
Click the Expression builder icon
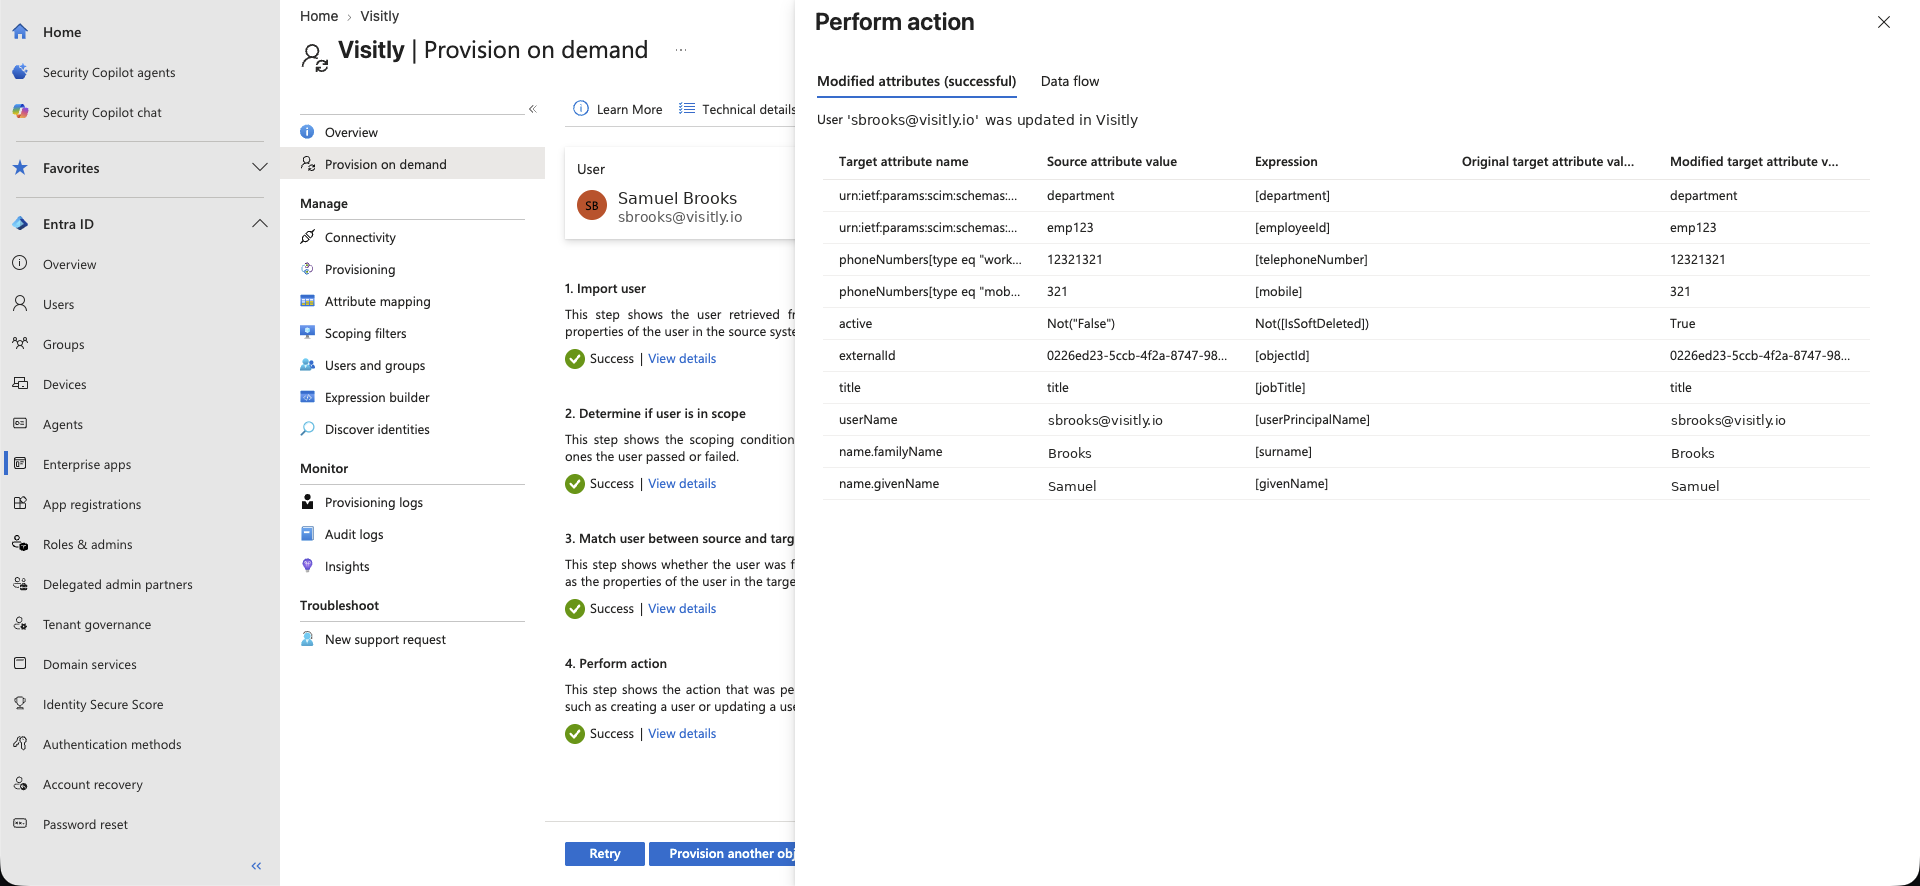(308, 397)
